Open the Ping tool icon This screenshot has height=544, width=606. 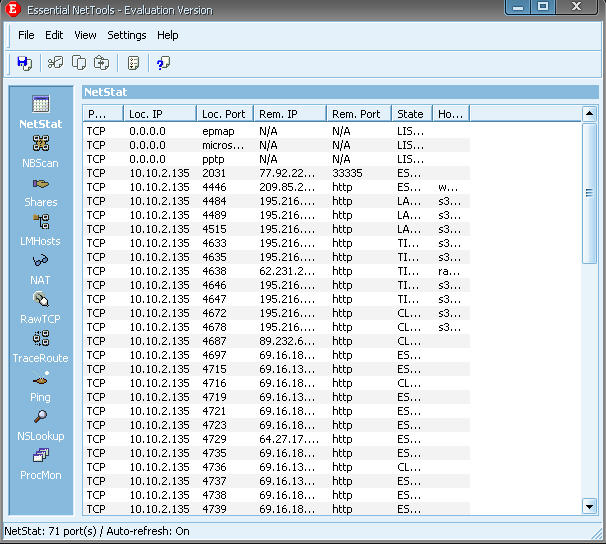(41, 379)
